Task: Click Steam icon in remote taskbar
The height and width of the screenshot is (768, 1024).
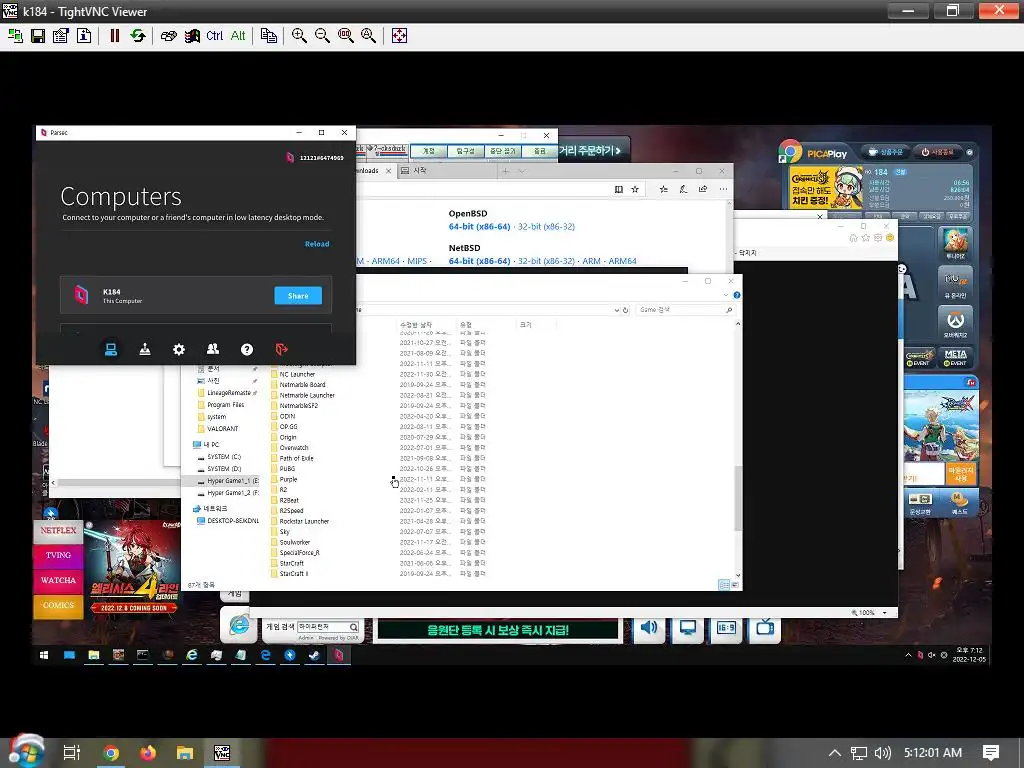Action: click(x=314, y=655)
